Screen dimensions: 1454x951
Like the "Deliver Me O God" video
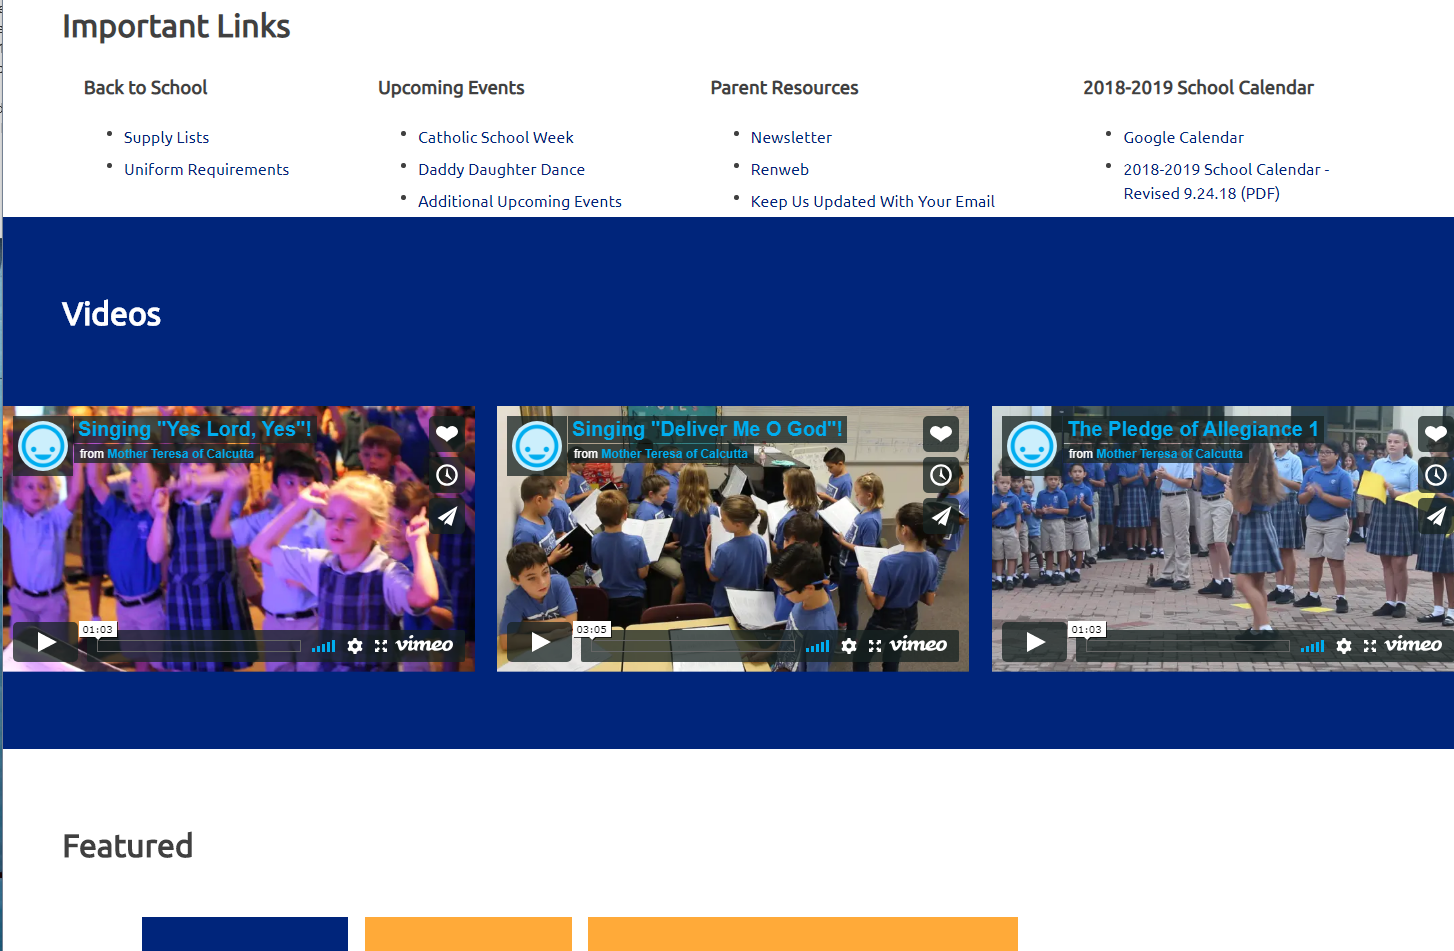940,434
